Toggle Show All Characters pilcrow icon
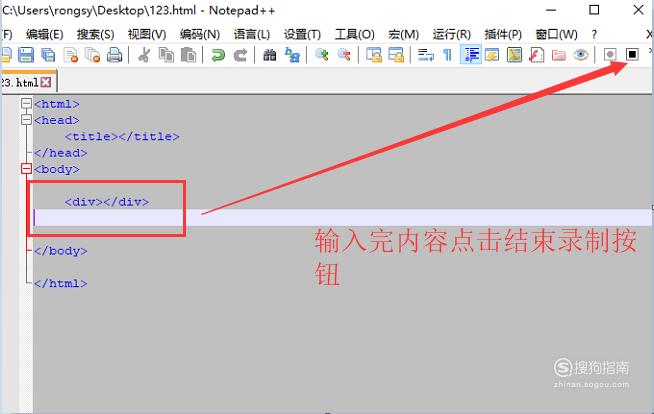This screenshot has height=414, width=654. 448,55
